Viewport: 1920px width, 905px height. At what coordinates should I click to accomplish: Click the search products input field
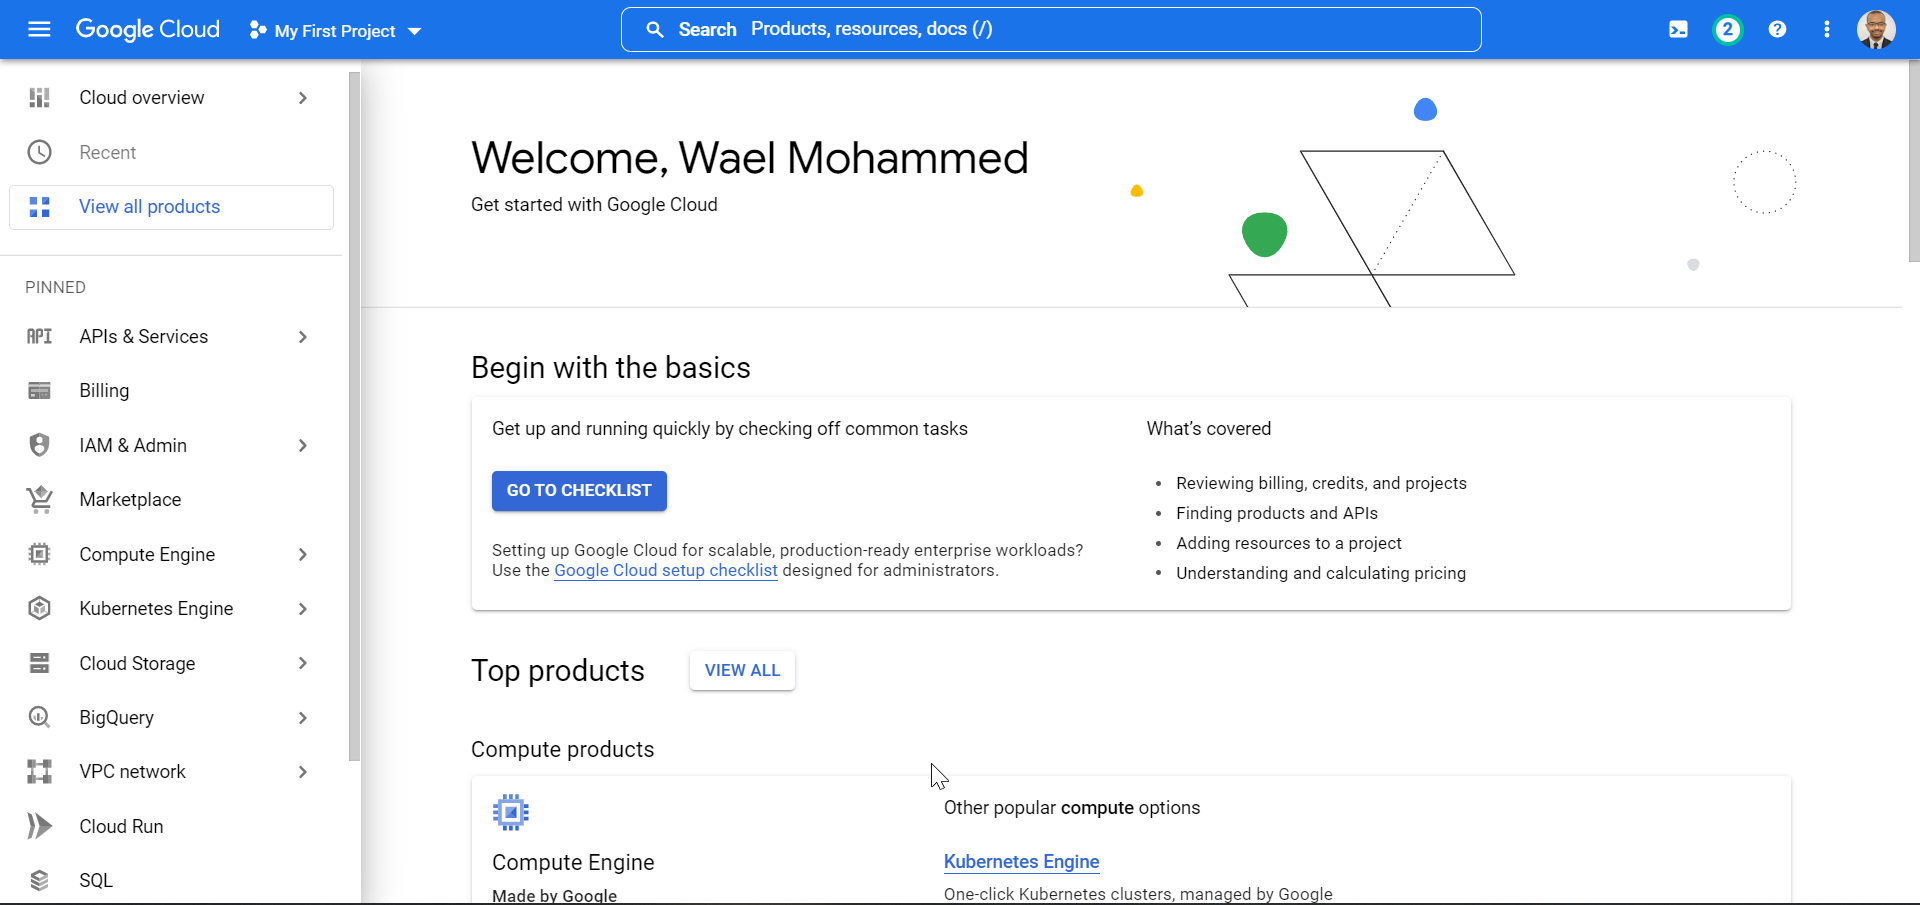[x=1050, y=30]
